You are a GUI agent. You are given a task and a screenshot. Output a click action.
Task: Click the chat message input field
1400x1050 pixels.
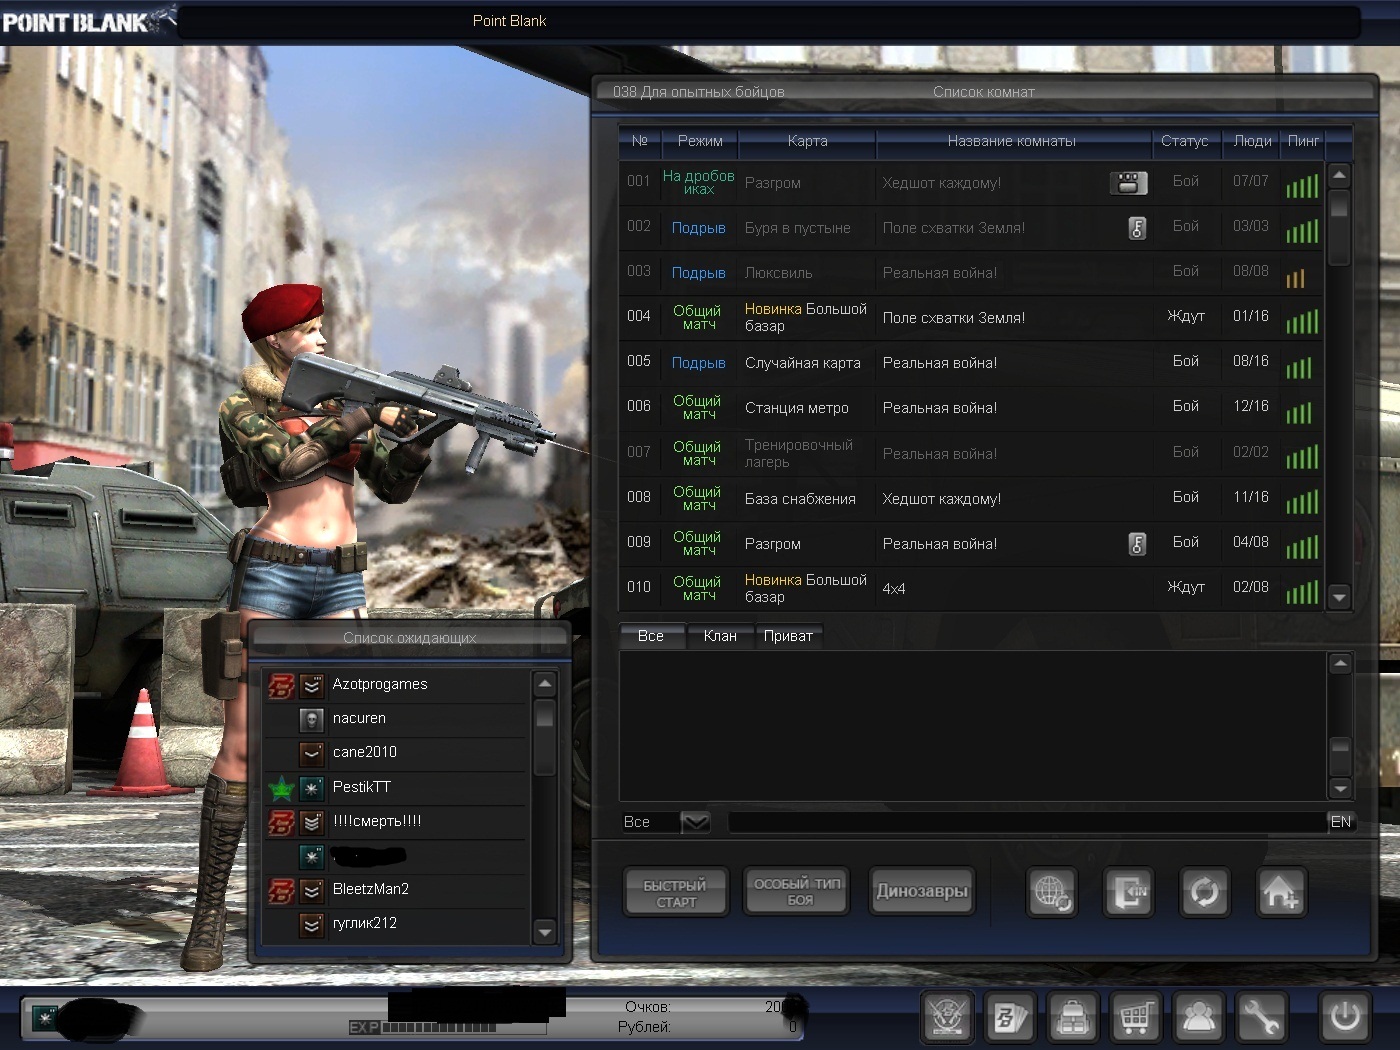pos(1025,822)
